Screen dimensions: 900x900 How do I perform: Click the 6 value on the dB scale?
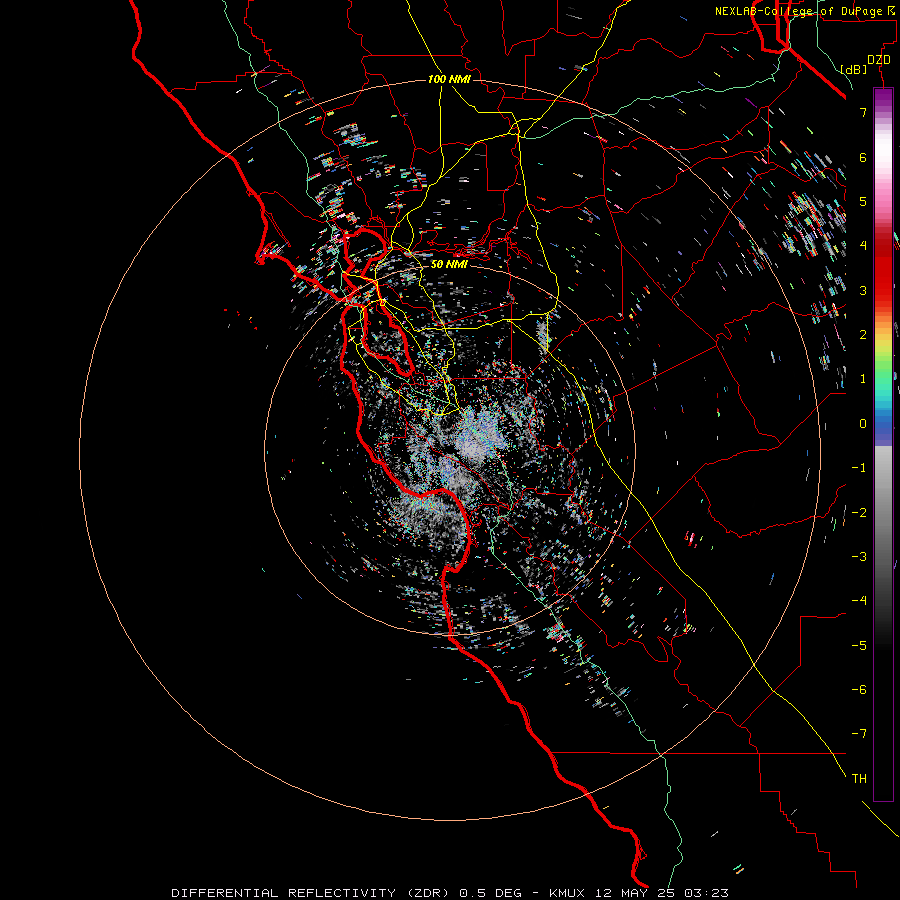[863, 157]
